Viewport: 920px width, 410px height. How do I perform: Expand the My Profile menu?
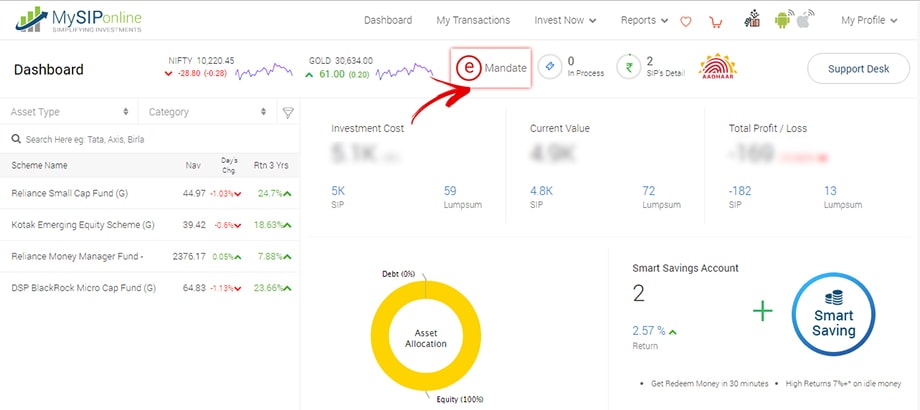869,20
